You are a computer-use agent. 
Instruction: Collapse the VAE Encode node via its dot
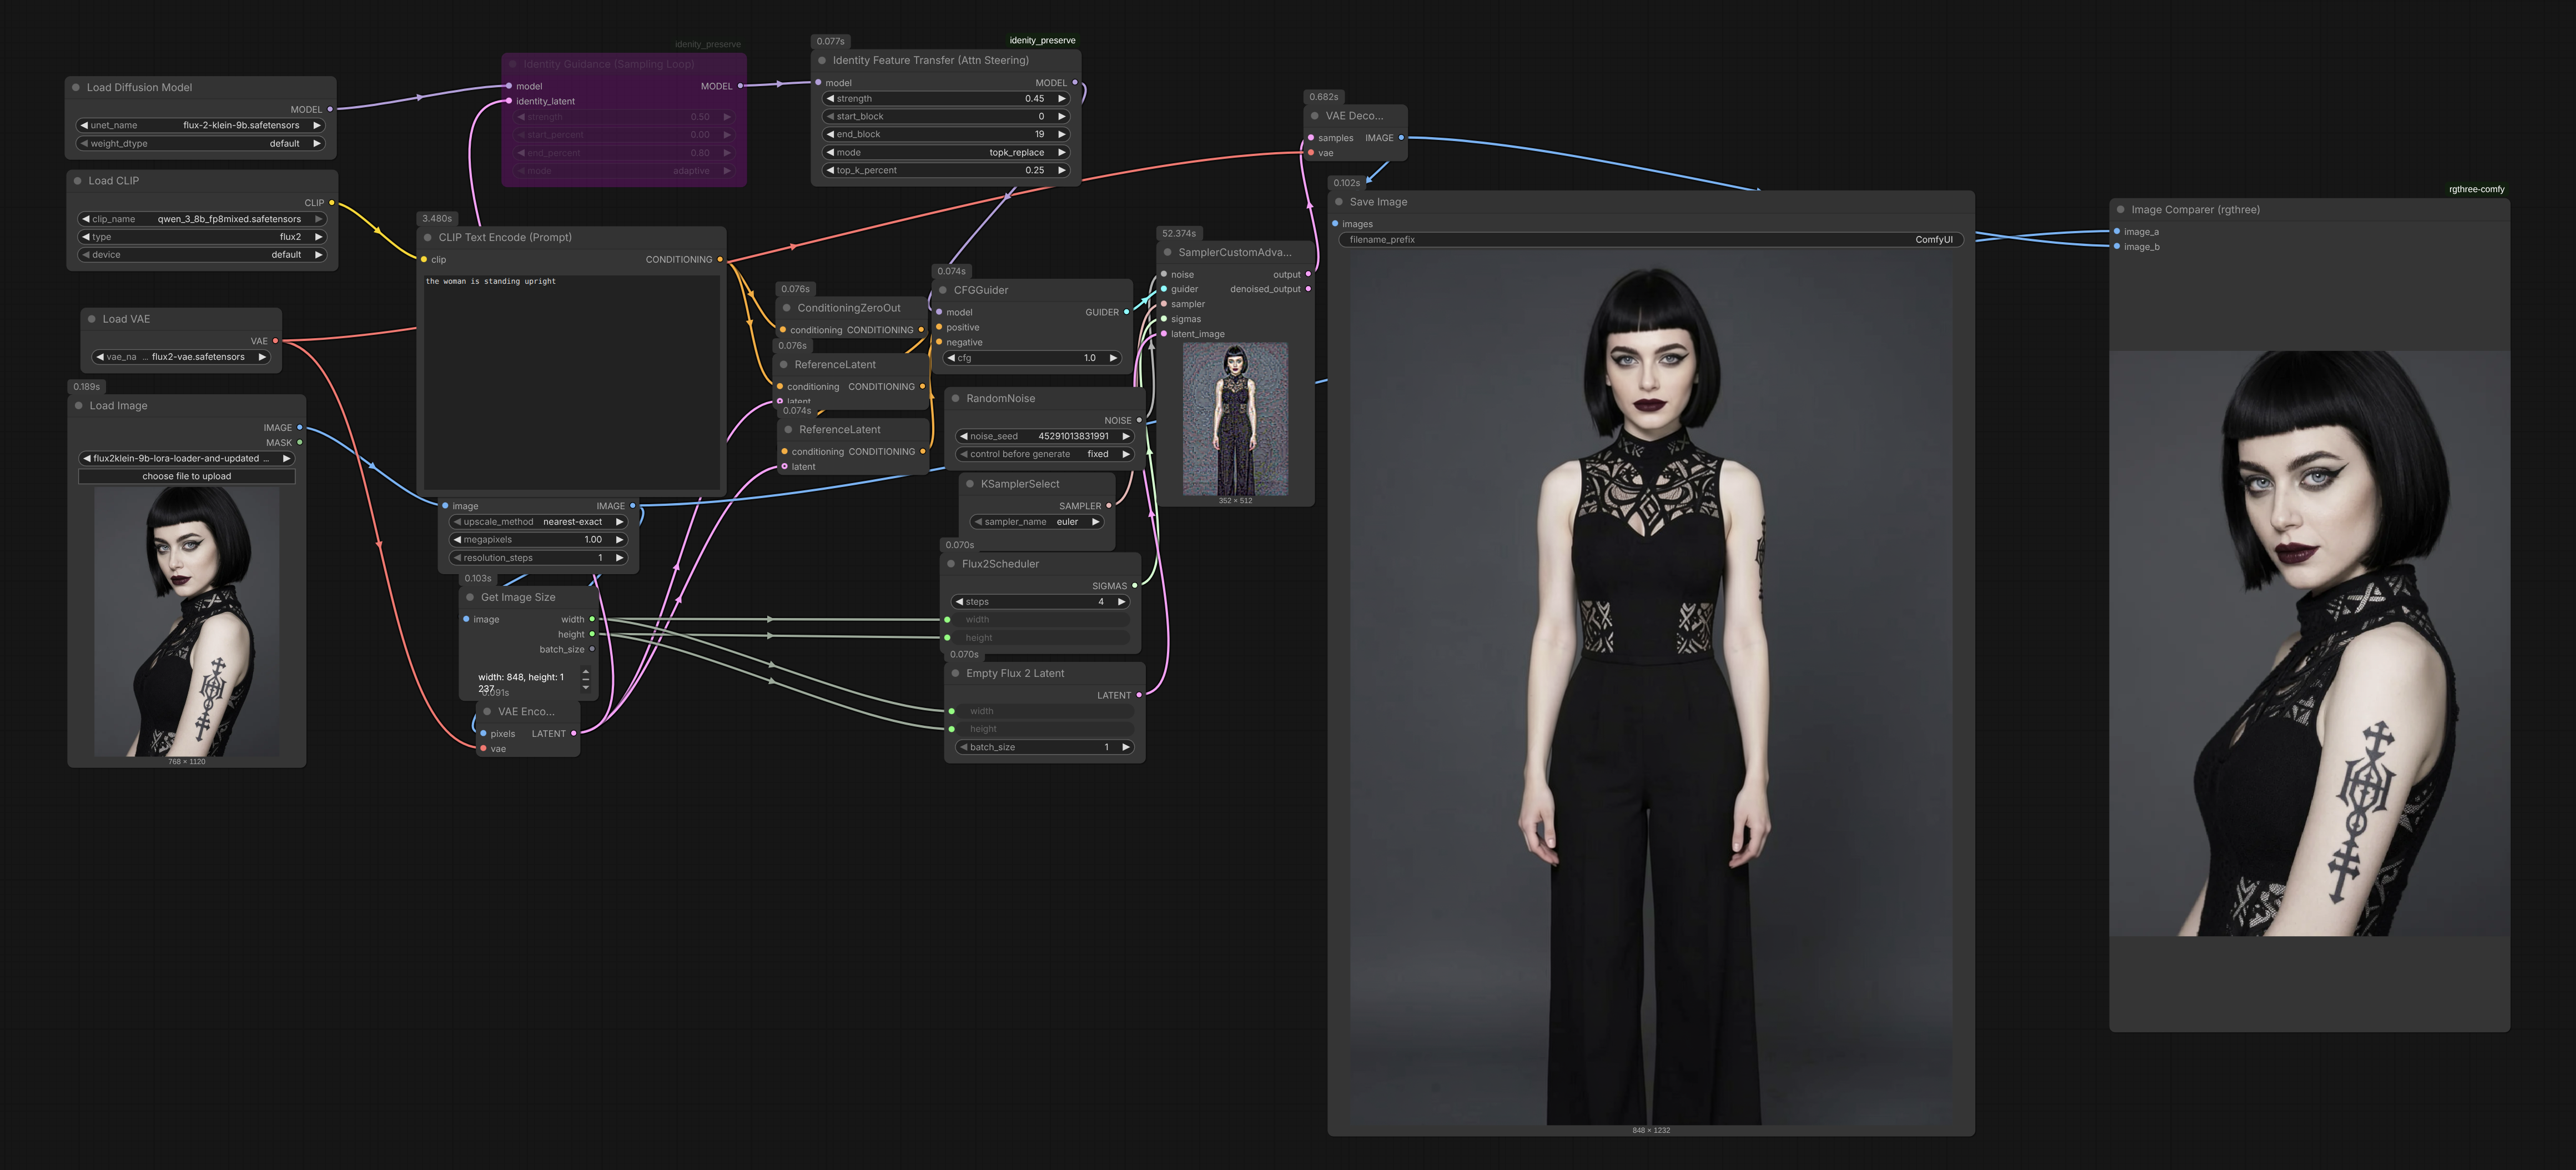point(487,712)
